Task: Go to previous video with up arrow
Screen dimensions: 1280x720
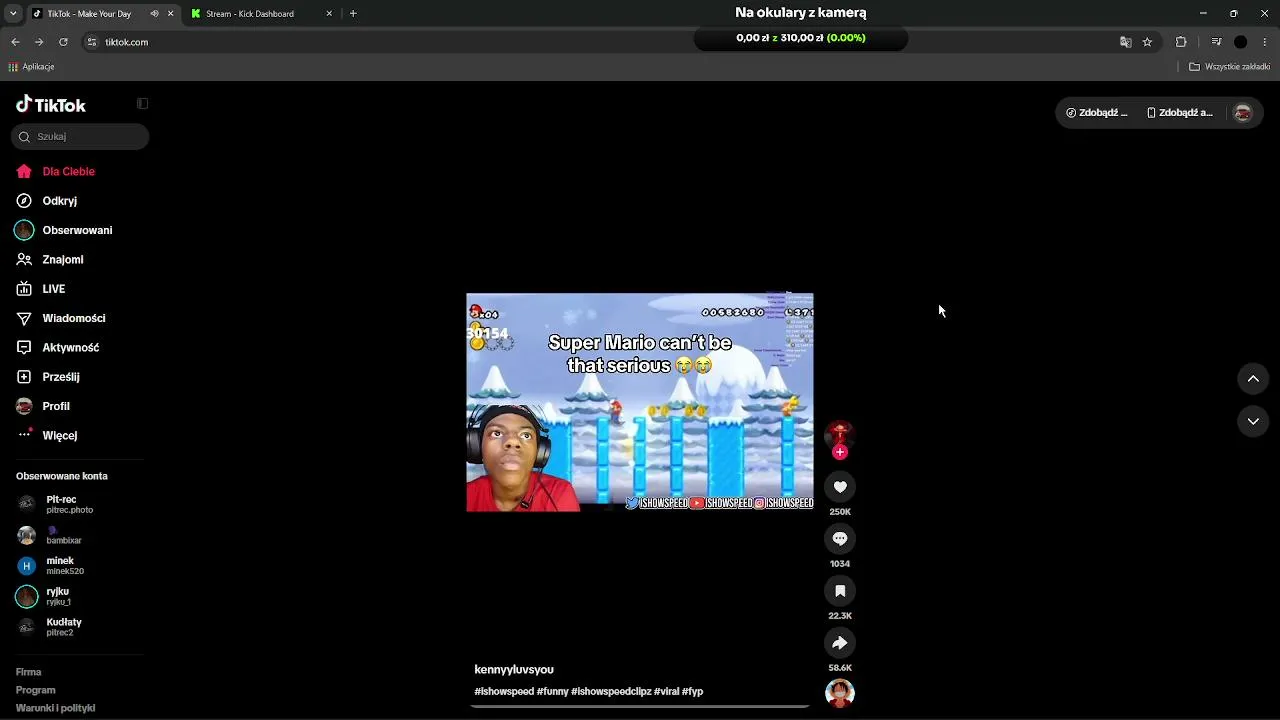Action: [x=1253, y=378]
